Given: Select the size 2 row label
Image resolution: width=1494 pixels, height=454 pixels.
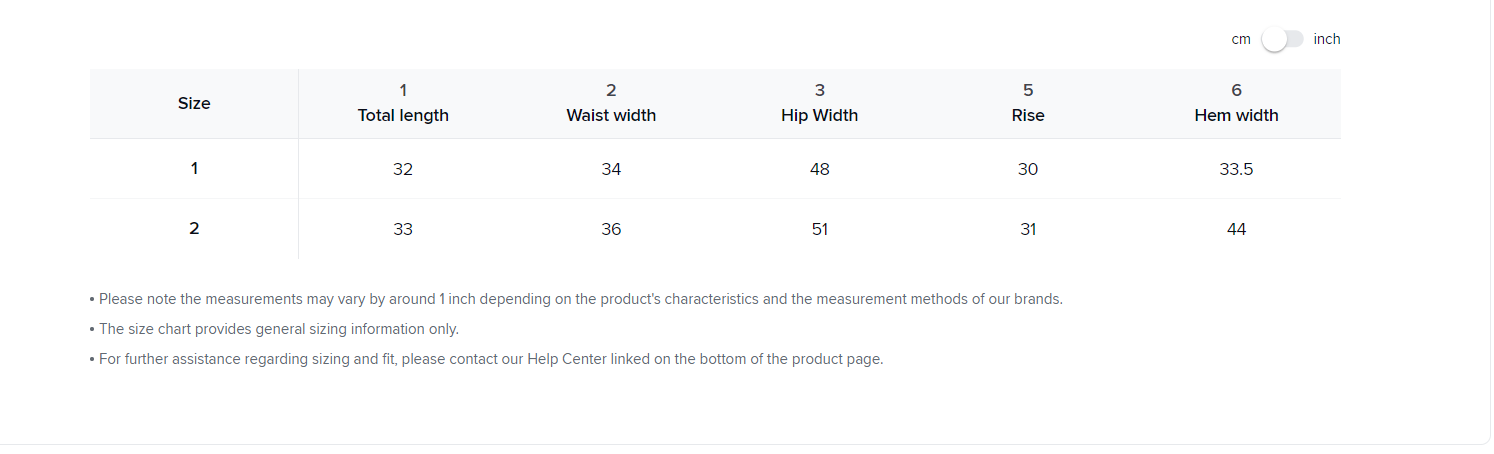Looking at the screenshot, I should (194, 228).
